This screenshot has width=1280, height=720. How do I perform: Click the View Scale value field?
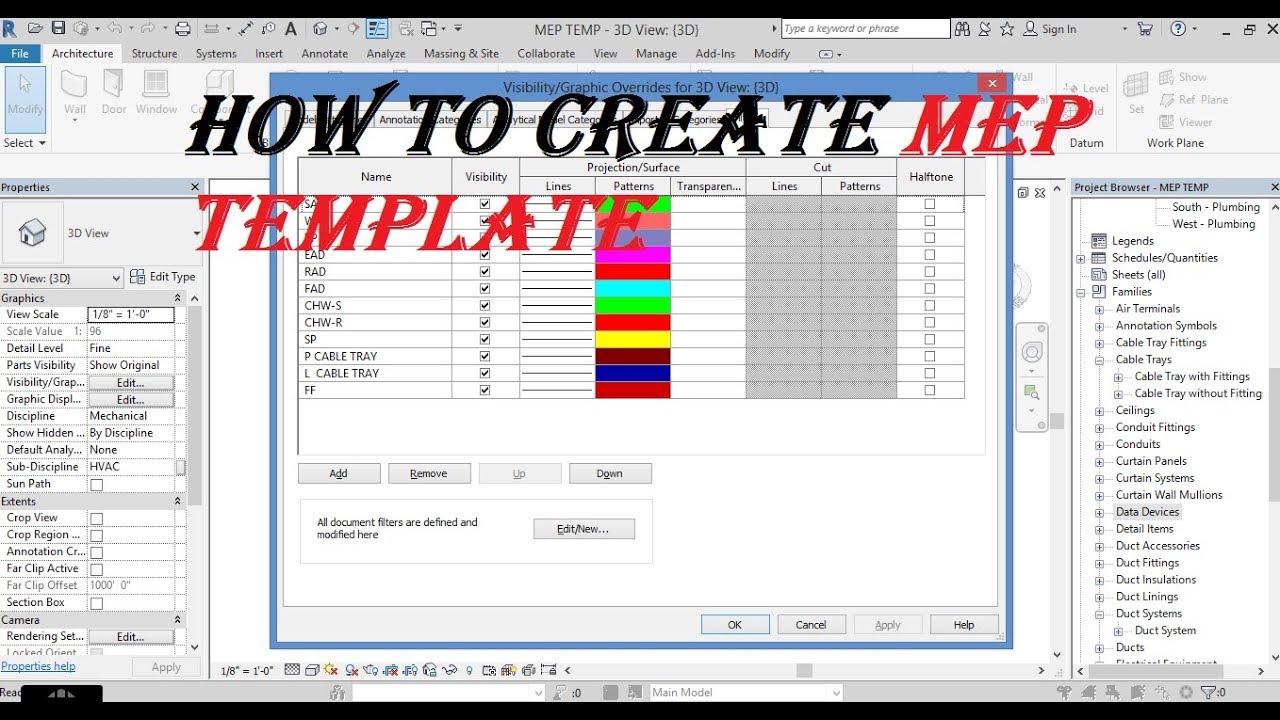coord(131,314)
